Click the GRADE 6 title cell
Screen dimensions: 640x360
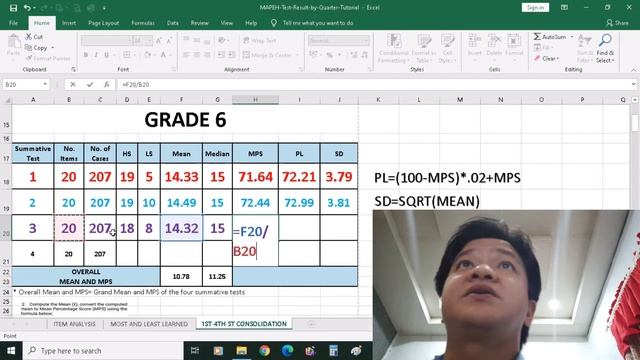tap(185, 120)
